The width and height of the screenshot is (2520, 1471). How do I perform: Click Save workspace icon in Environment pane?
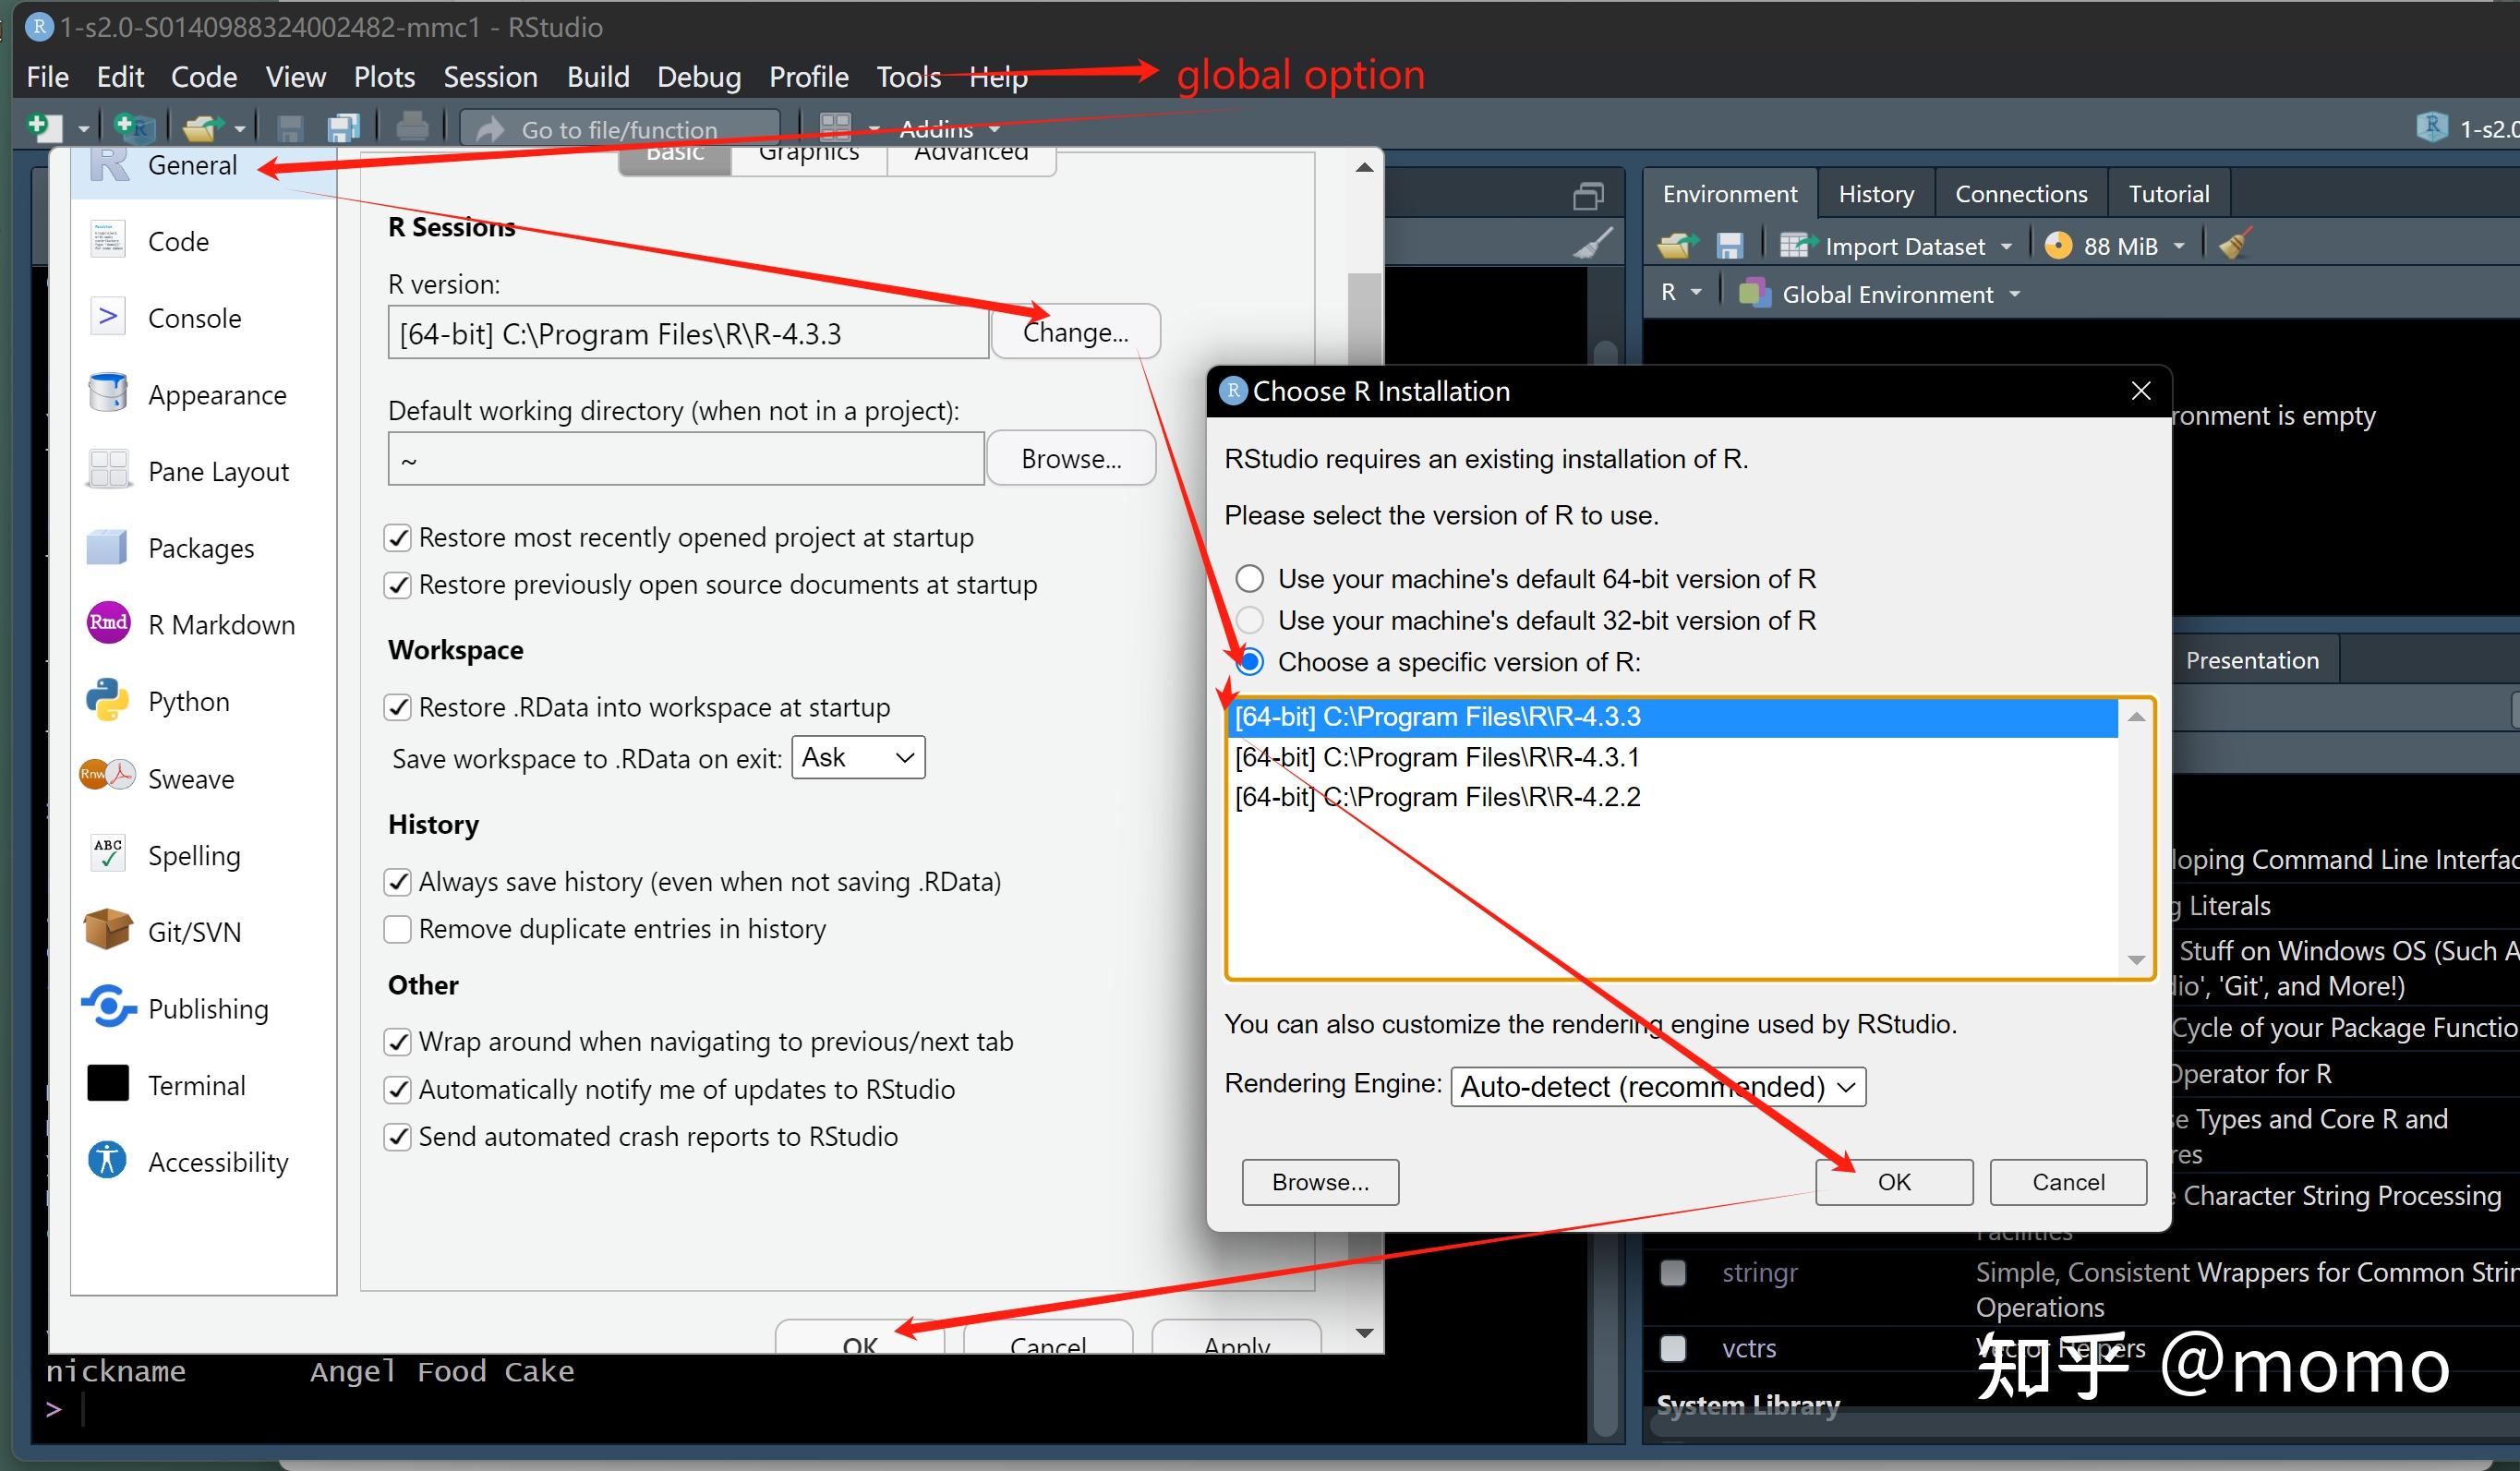point(1729,246)
